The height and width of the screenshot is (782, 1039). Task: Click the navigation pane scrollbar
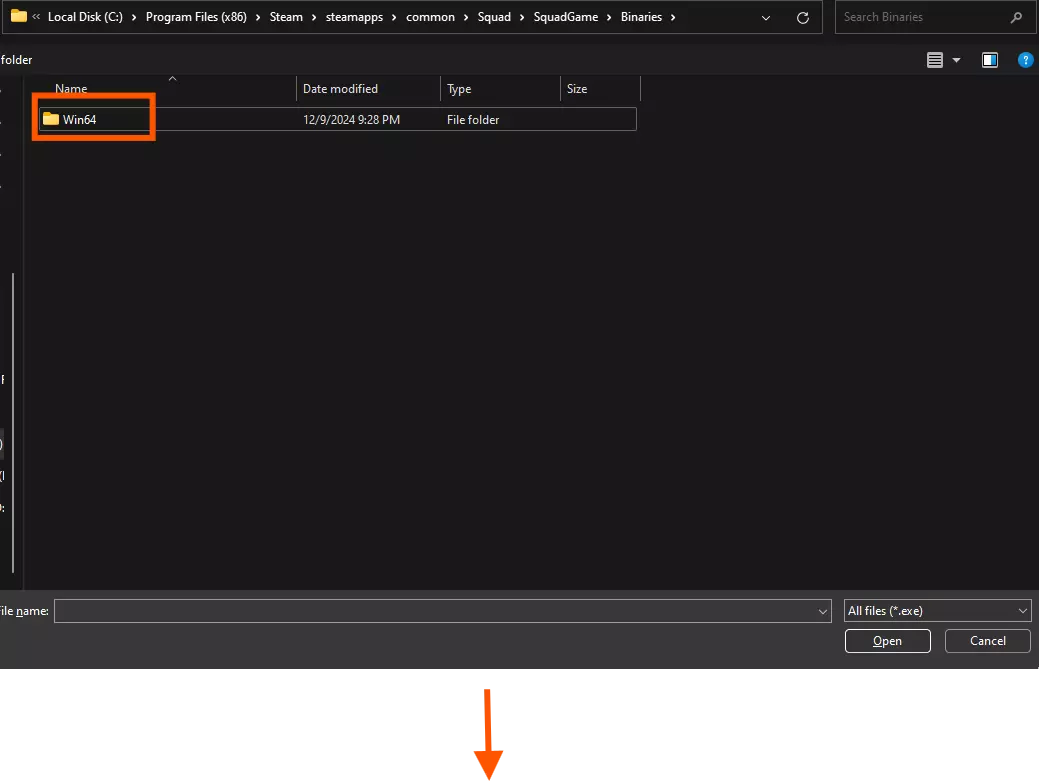click(13, 423)
